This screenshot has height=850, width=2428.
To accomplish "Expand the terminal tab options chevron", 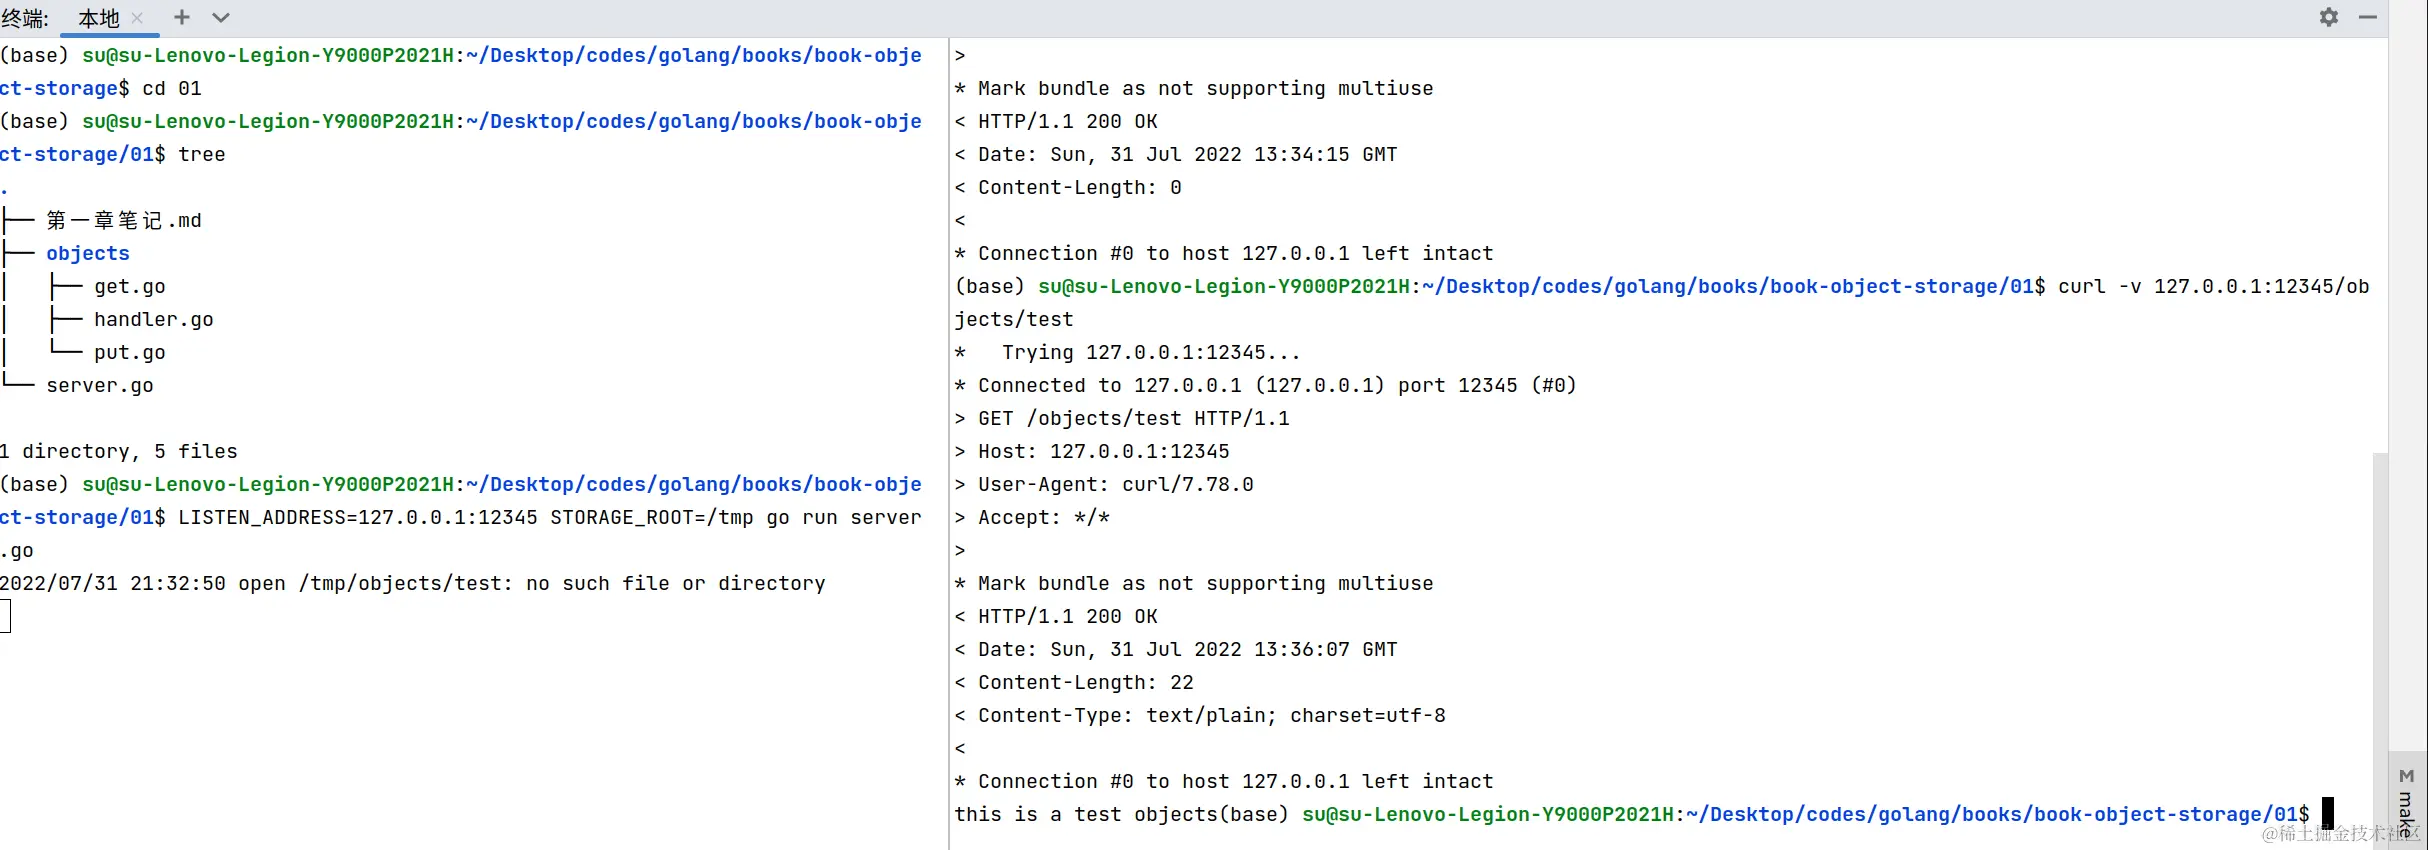I will coord(221,17).
